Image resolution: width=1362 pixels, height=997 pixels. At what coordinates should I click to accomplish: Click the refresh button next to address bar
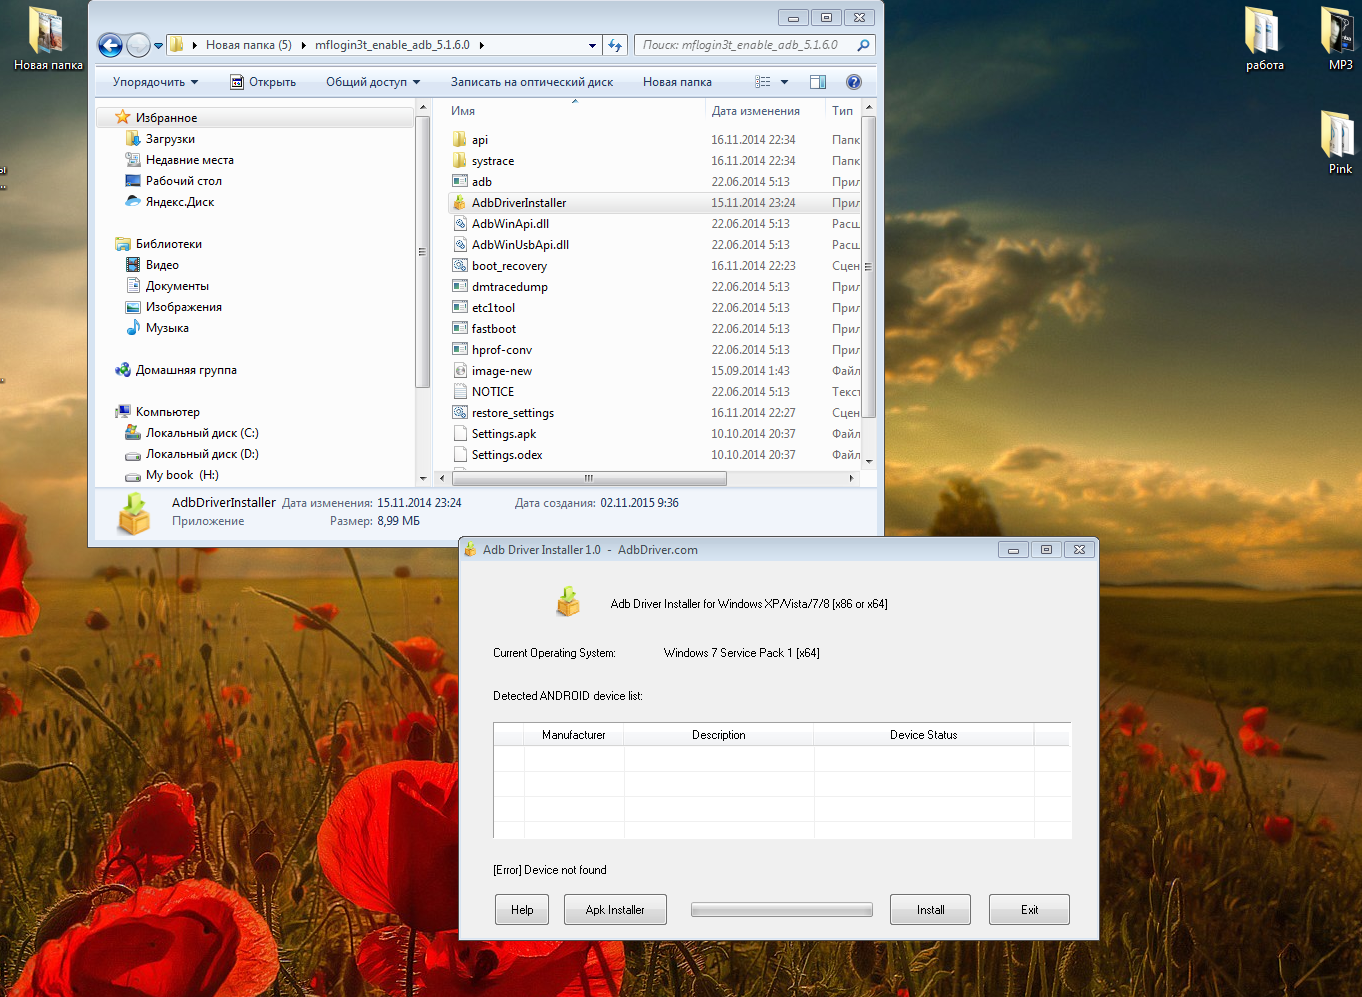(616, 45)
